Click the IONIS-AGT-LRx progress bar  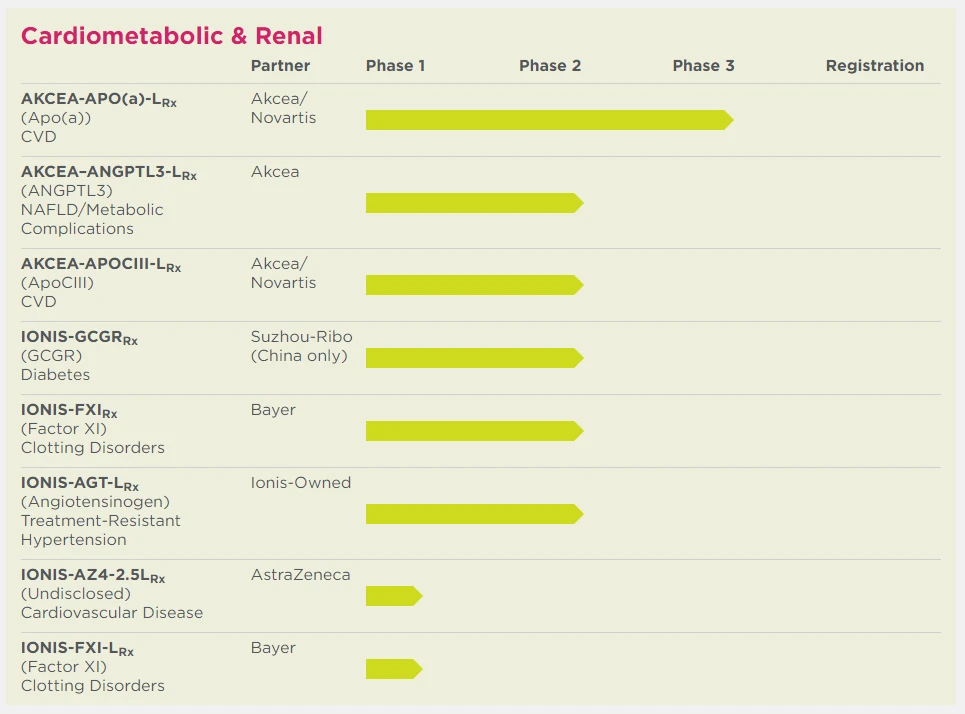pos(474,514)
